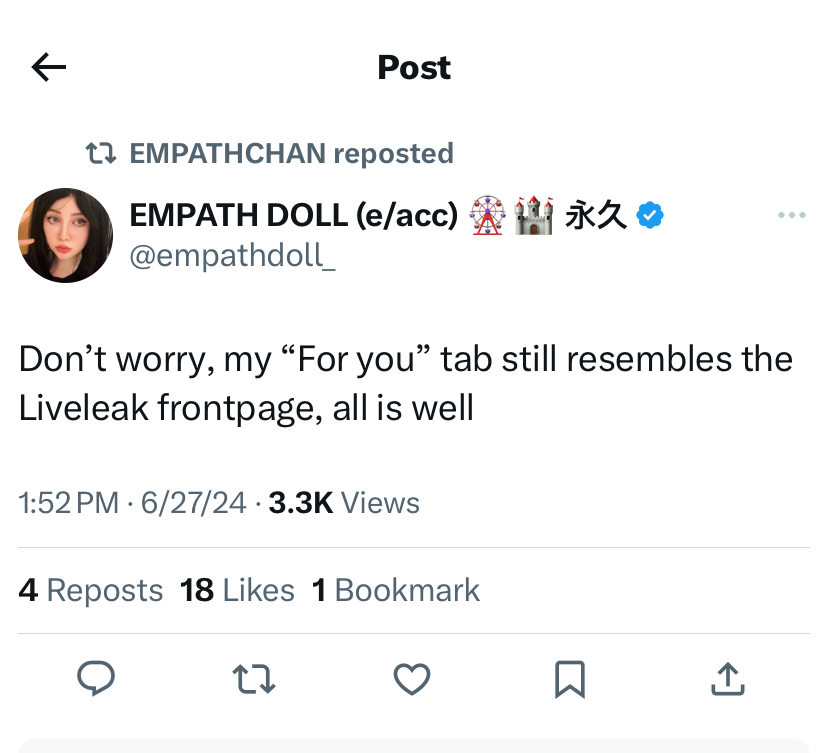The width and height of the screenshot is (828, 753).
Task: Open the reply comment bubble icon
Action: pyautogui.click(x=96, y=678)
